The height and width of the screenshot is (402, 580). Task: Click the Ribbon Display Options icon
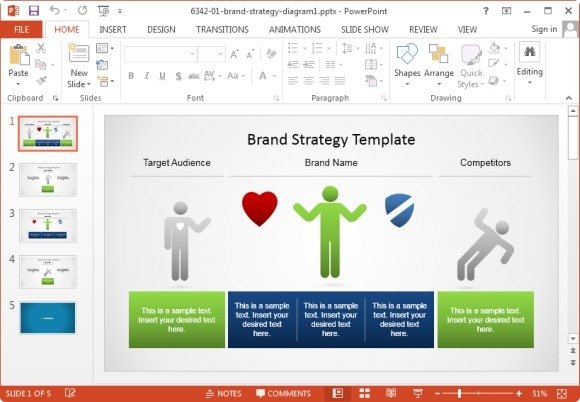coord(506,11)
